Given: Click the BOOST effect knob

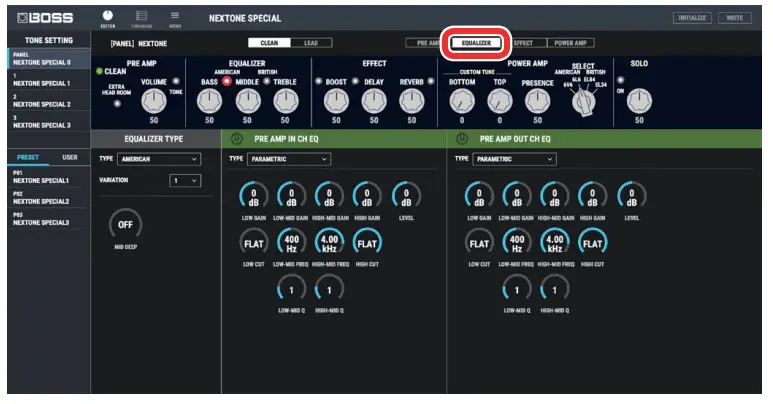Looking at the screenshot, I should coord(336,101).
